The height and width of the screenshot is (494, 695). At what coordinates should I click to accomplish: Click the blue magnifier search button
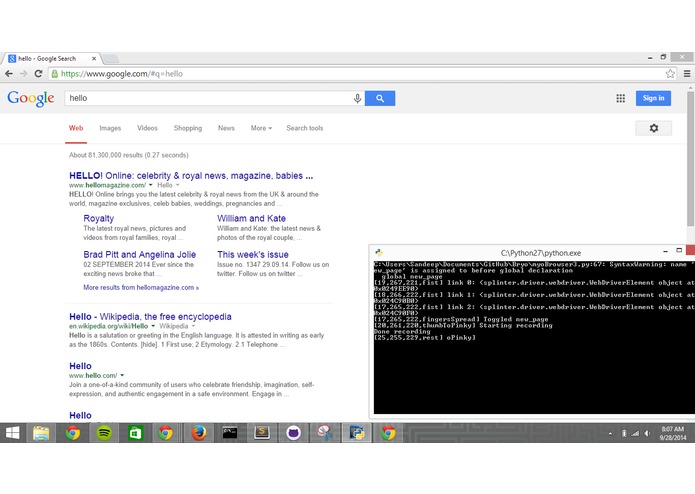[380, 98]
